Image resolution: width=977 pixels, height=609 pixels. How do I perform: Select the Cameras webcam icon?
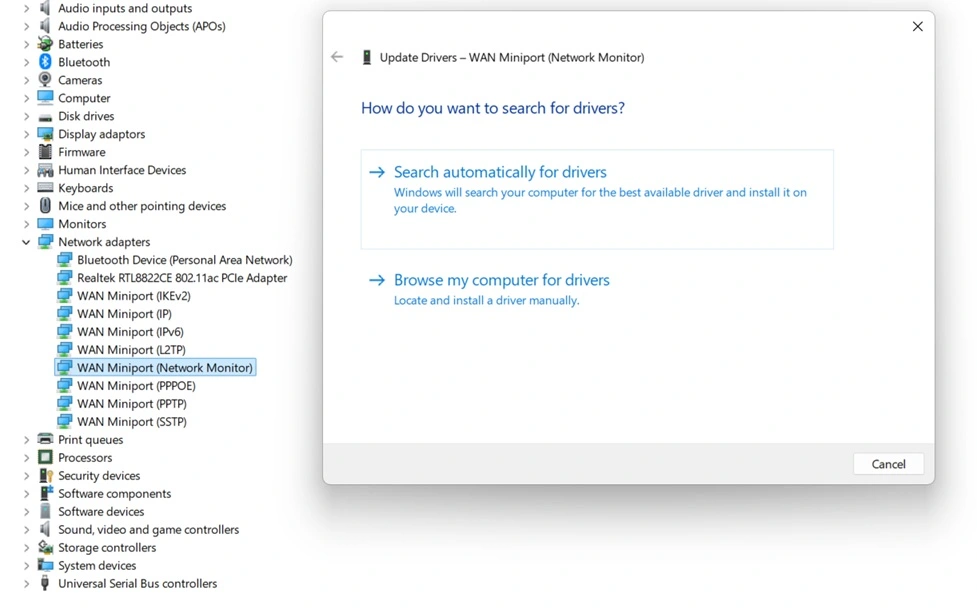pyautogui.click(x=45, y=80)
